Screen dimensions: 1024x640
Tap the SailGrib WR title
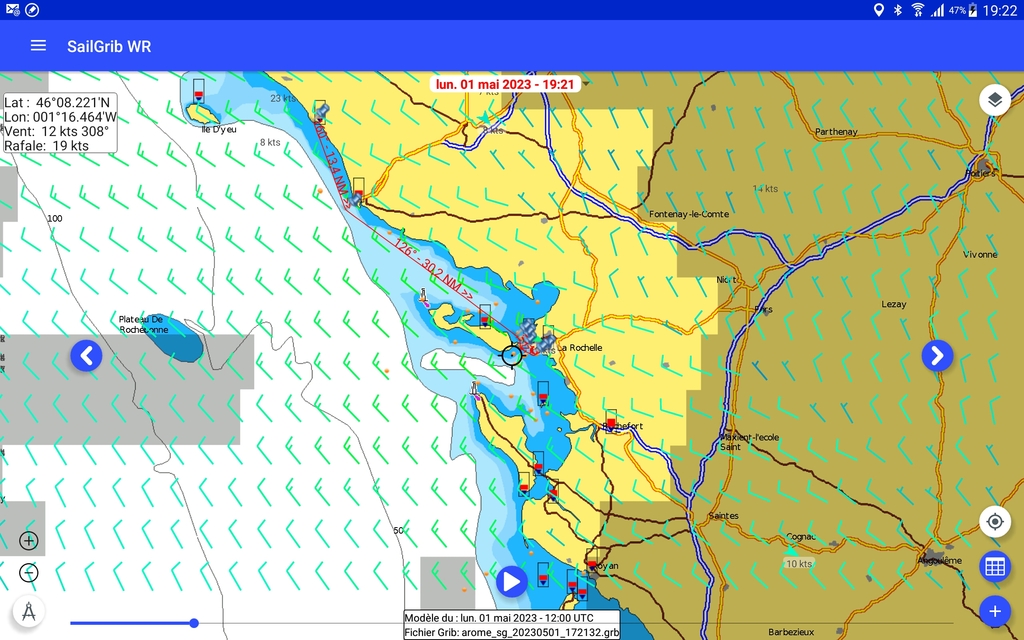(109, 46)
